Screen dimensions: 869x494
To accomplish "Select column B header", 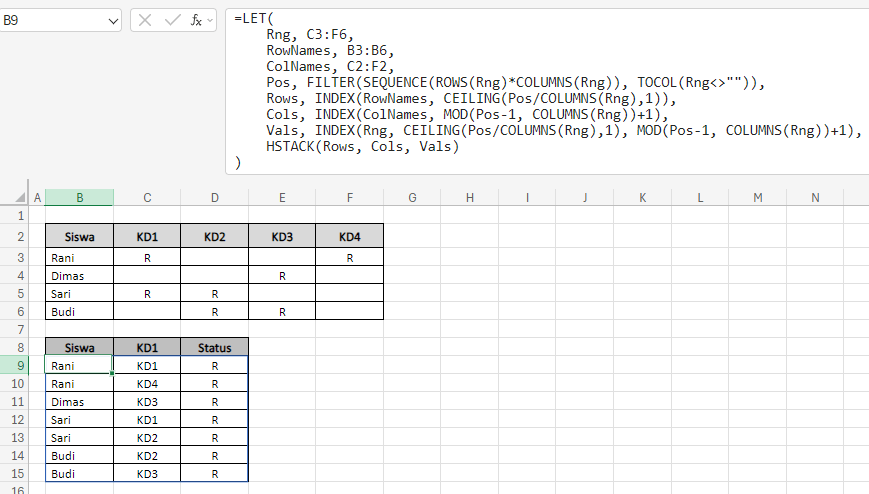I will [x=79, y=198].
